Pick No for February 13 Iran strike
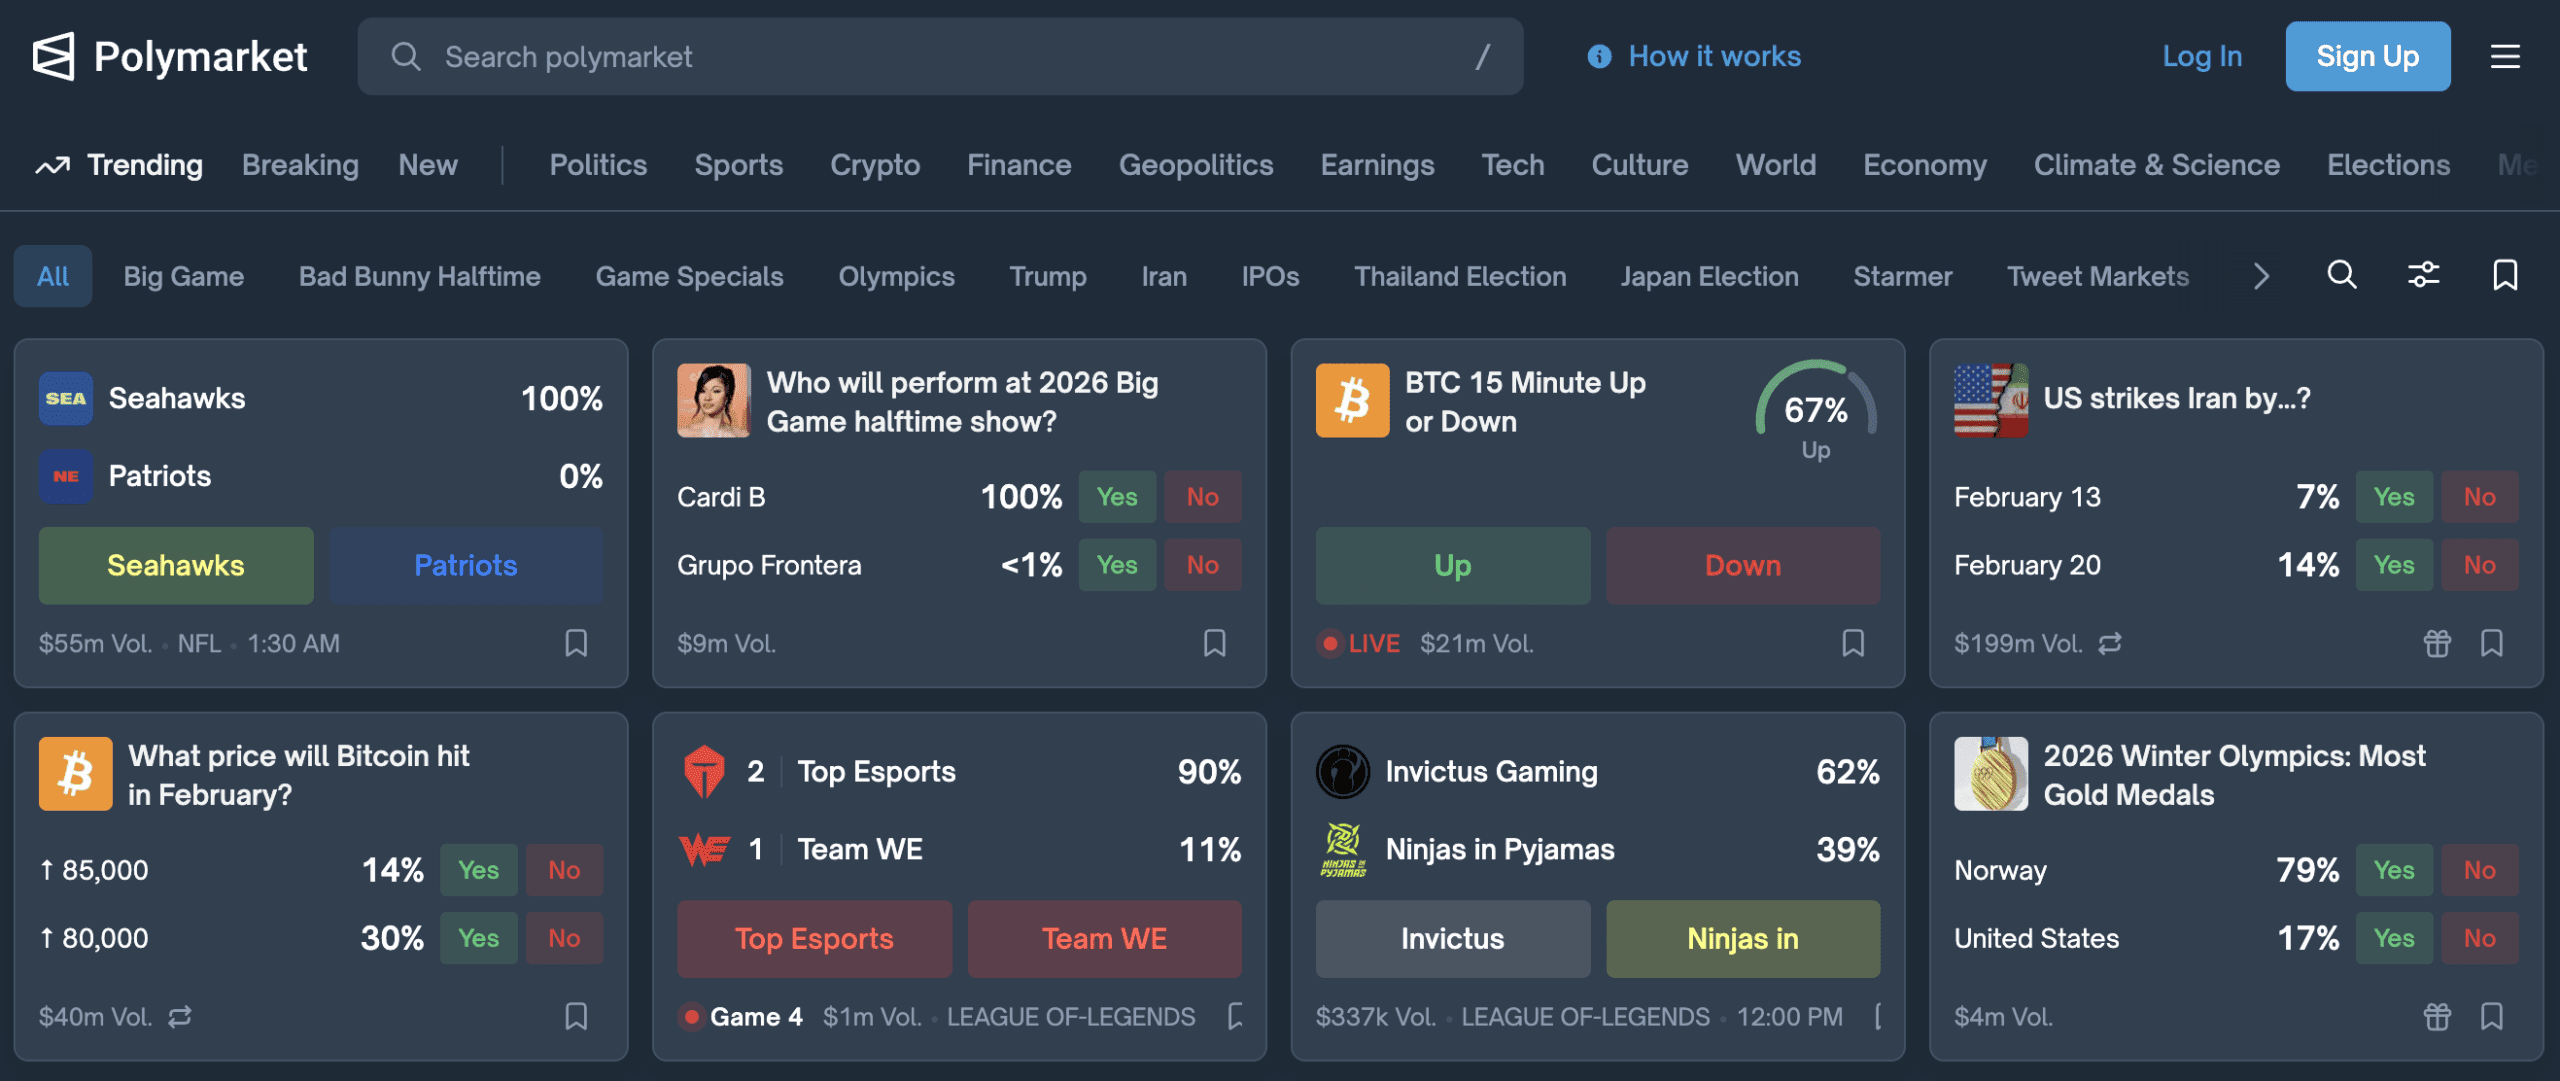2560x1081 pixels. pyautogui.click(x=2479, y=497)
